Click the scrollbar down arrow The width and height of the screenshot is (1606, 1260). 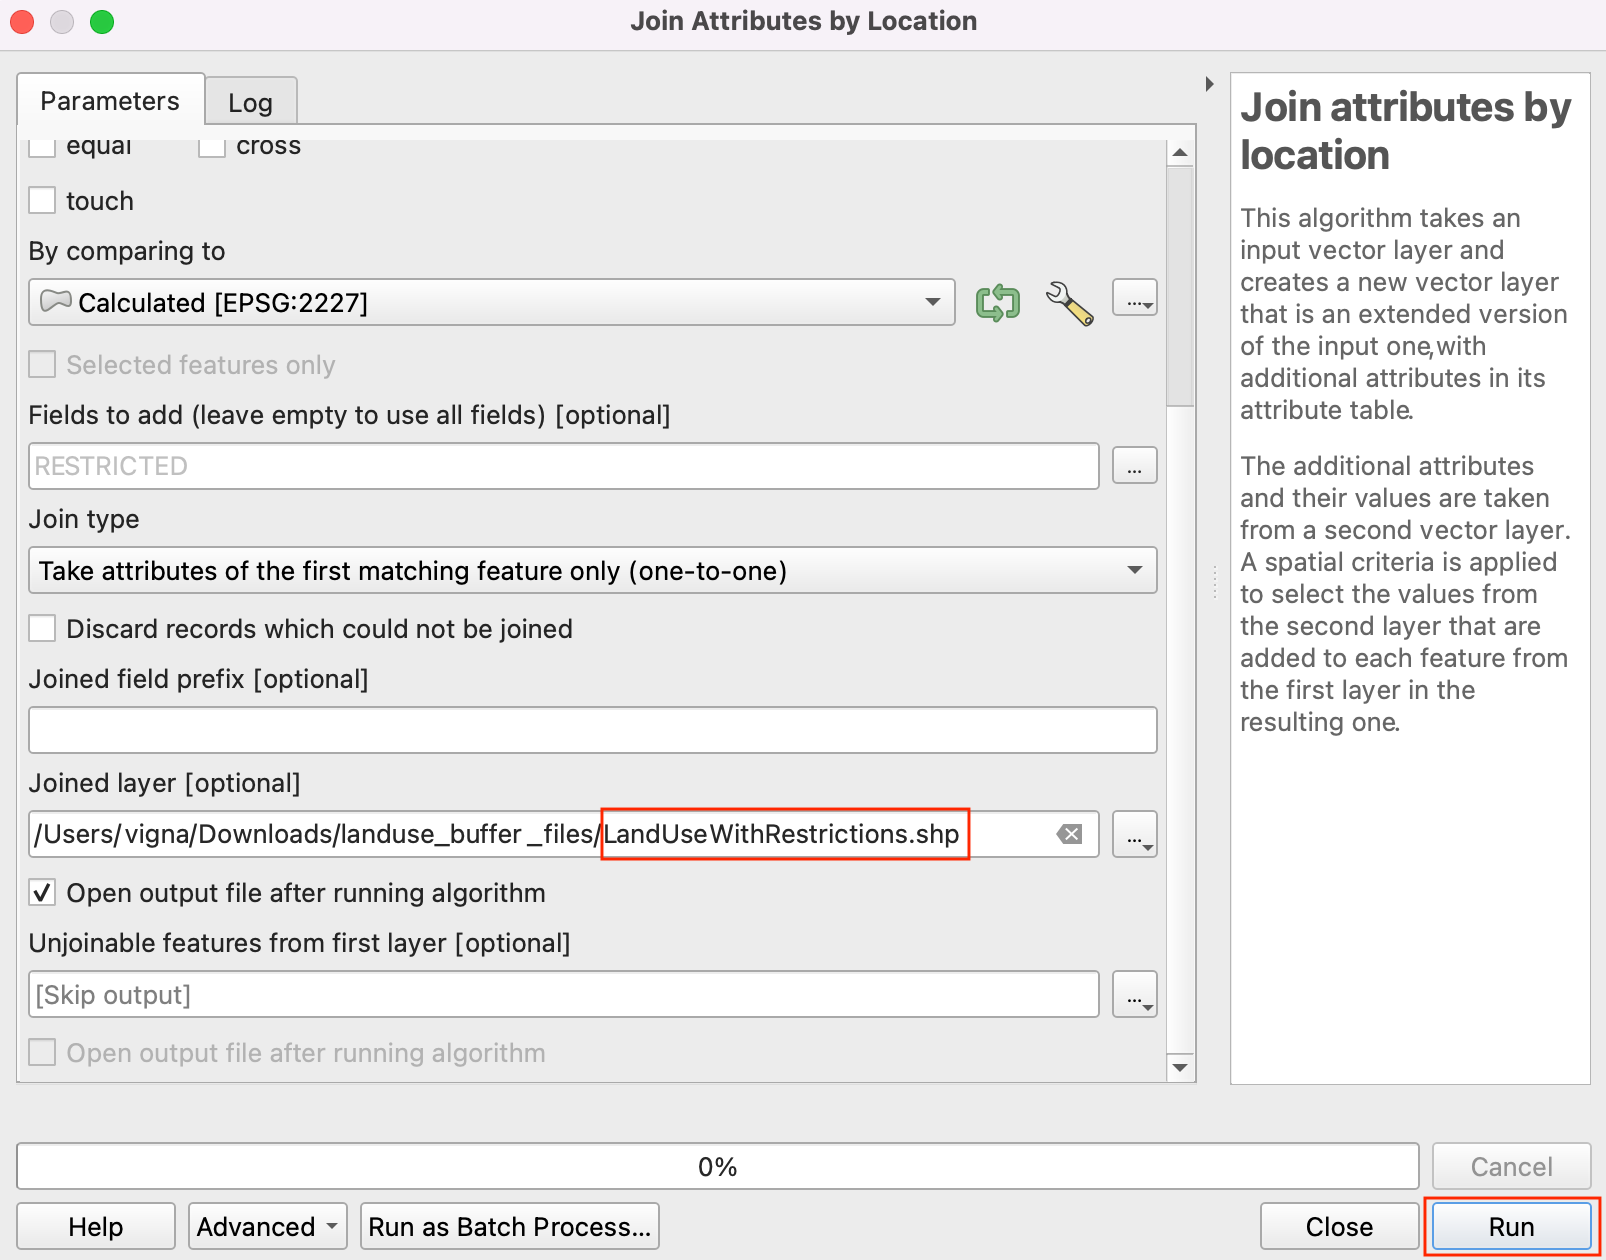(1180, 1067)
